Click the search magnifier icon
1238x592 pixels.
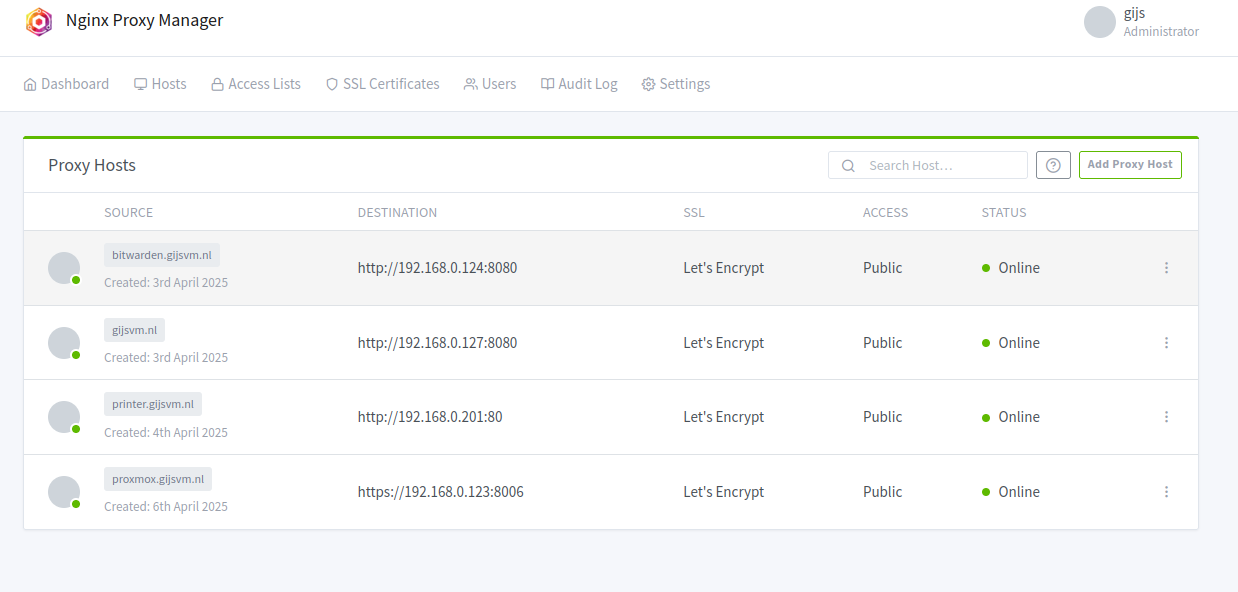coord(848,166)
